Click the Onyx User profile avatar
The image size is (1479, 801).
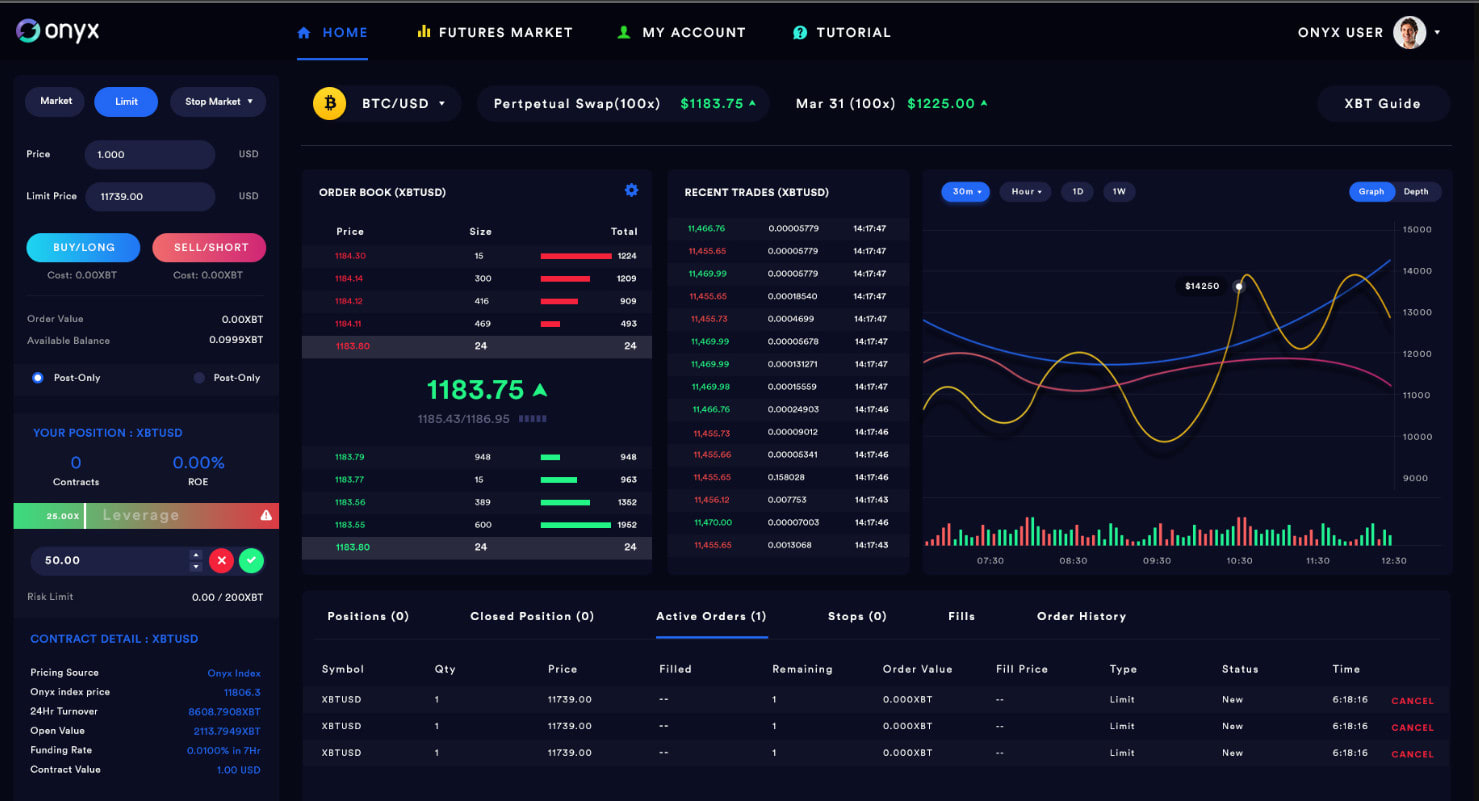pyautogui.click(x=1410, y=32)
